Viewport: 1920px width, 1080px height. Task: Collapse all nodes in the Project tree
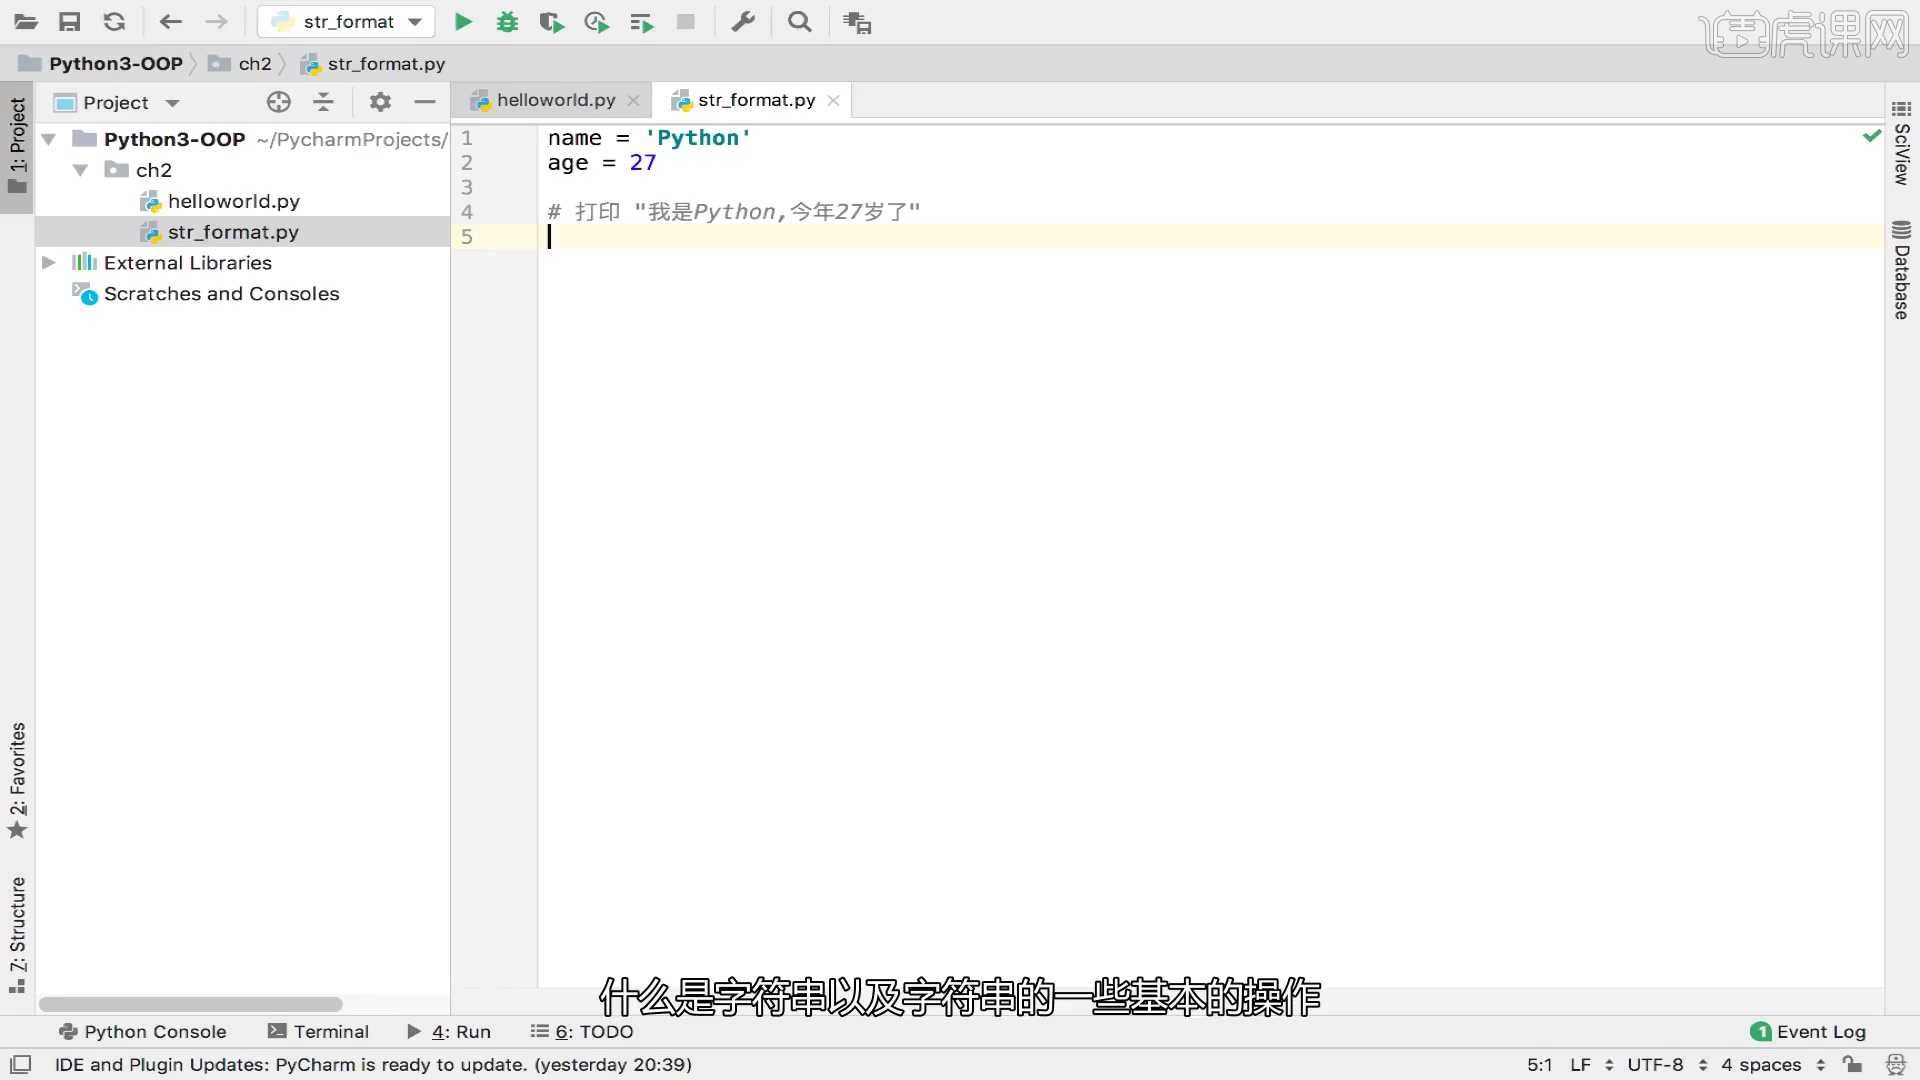tap(323, 101)
